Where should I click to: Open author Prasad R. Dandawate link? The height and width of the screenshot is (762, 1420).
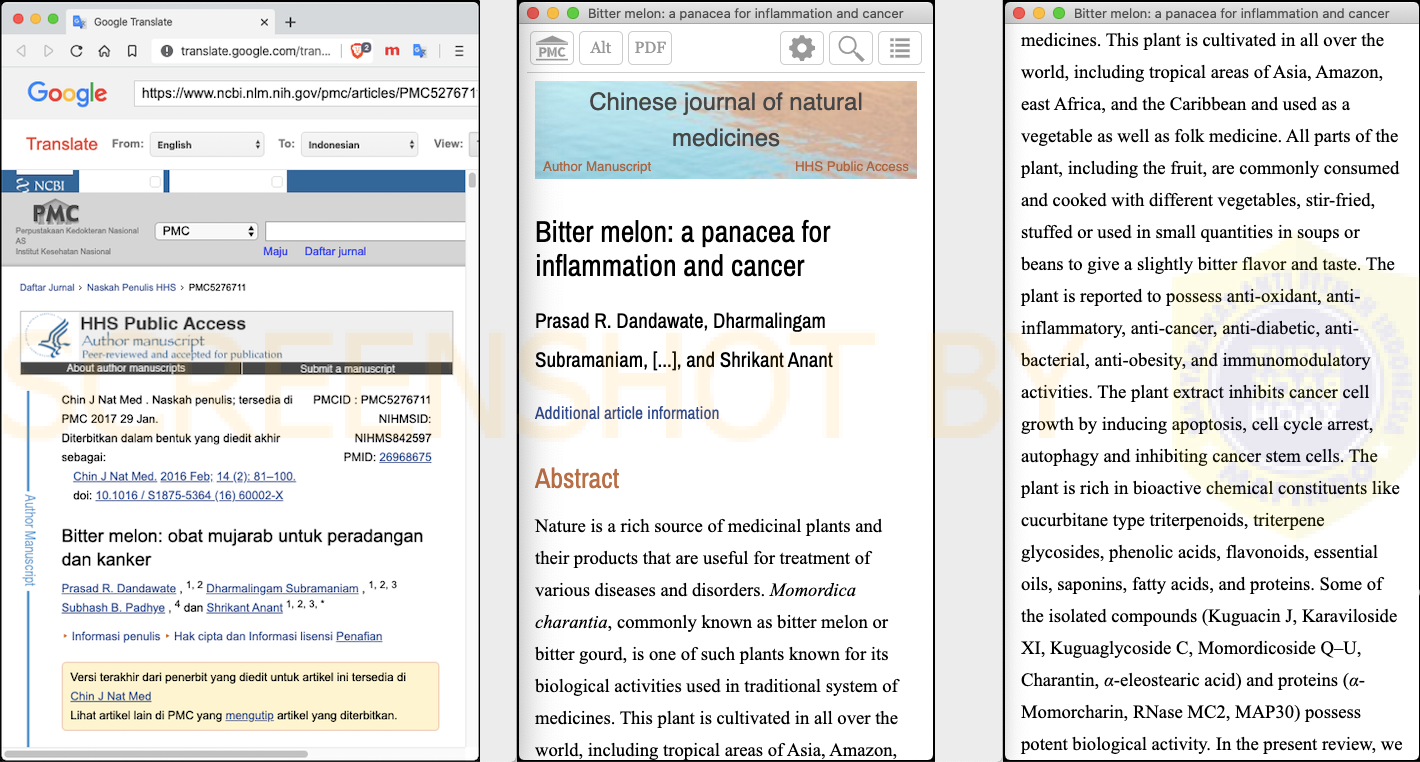pyautogui.click(x=119, y=589)
